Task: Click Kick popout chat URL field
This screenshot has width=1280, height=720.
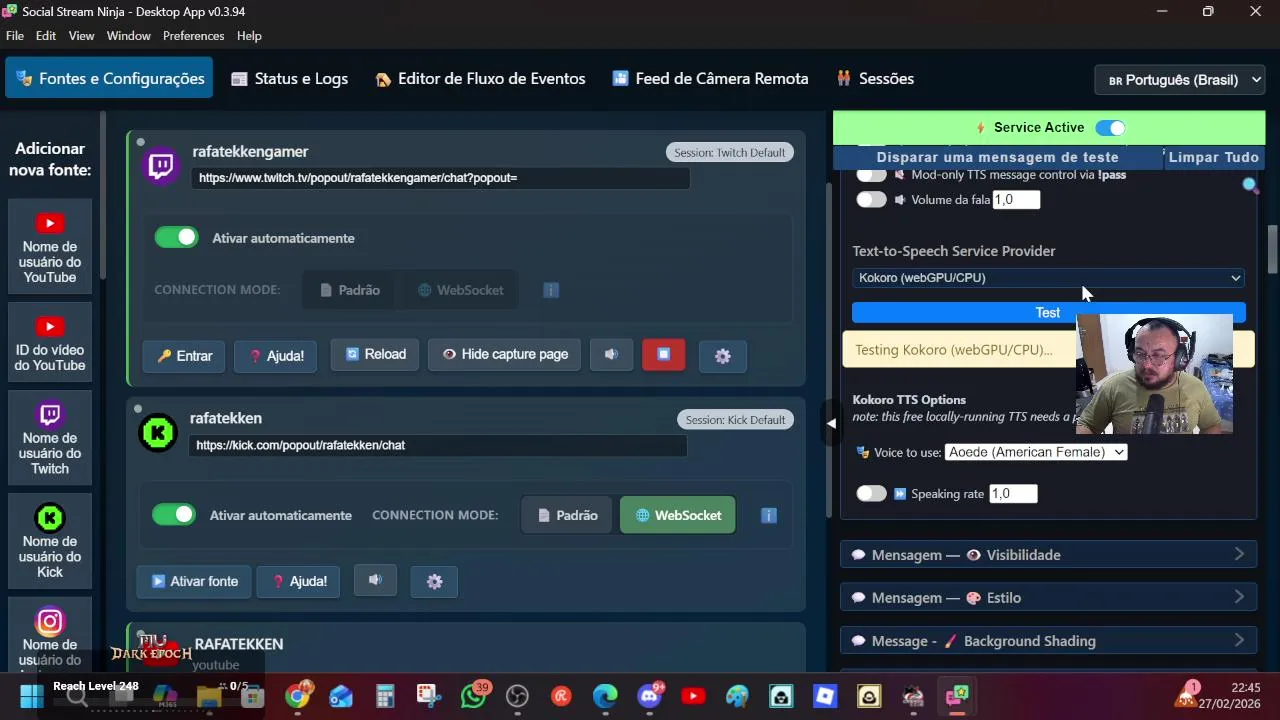Action: pyautogui.click(x=438, y=445)
